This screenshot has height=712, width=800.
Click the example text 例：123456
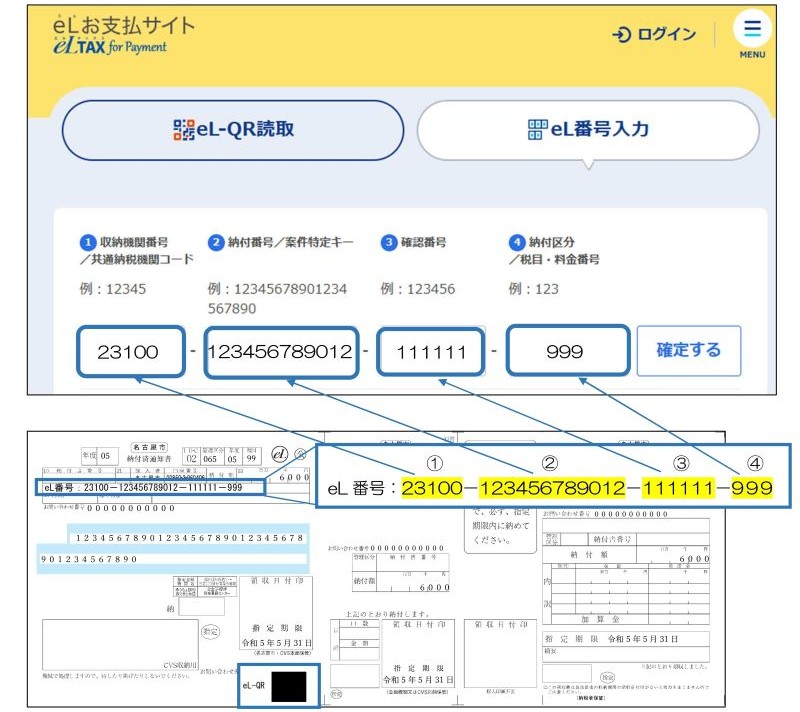point(417,289)
